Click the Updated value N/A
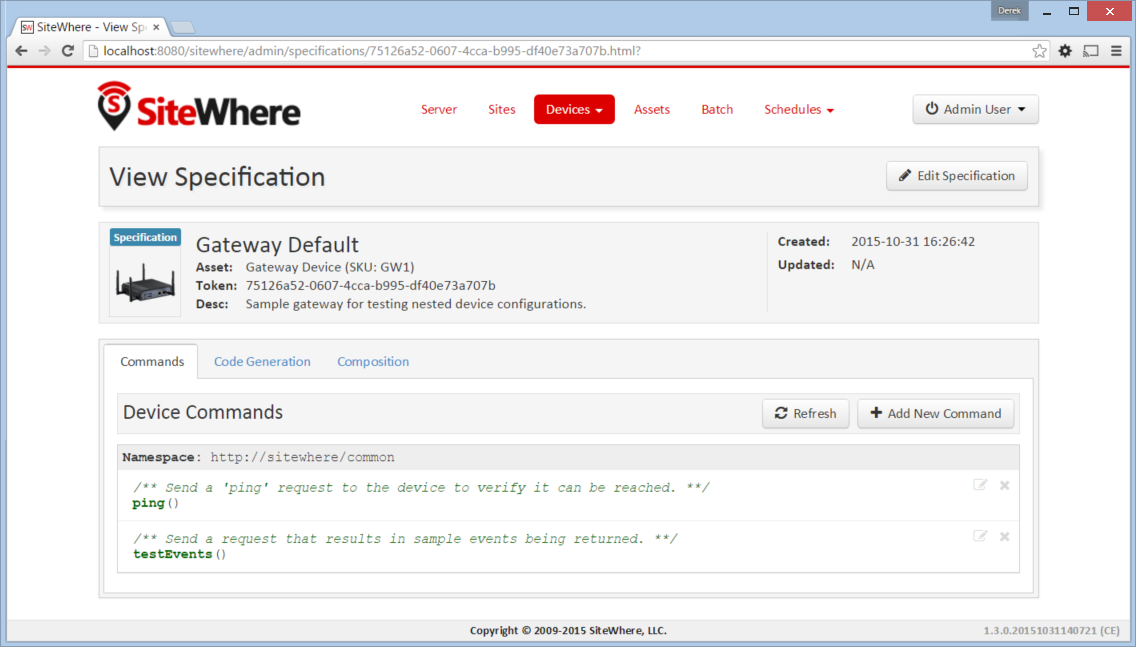Screen dimensions: 1136x647 tap(863, 265)
